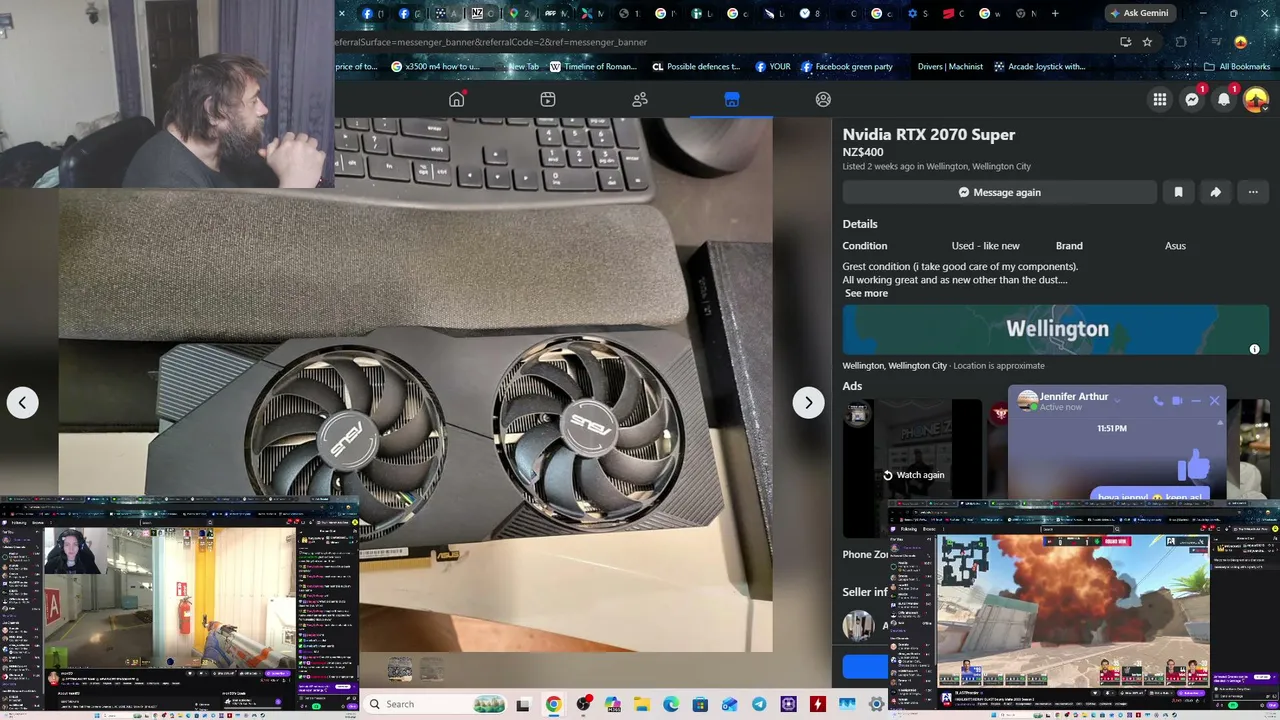Open the account profile picture menu

pyautogui.click(x=1256, y=99)
